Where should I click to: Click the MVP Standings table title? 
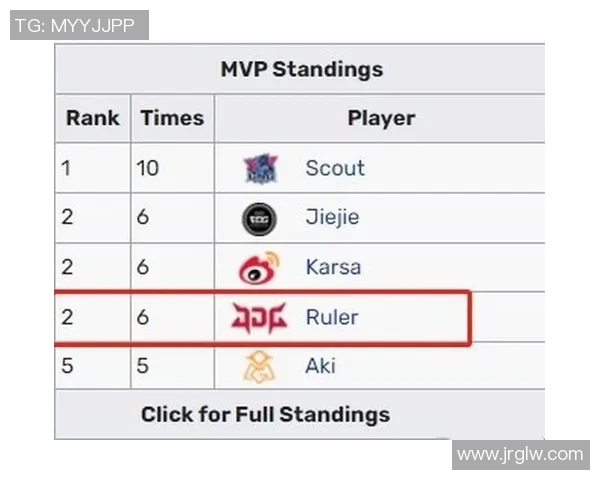(301, 70)
